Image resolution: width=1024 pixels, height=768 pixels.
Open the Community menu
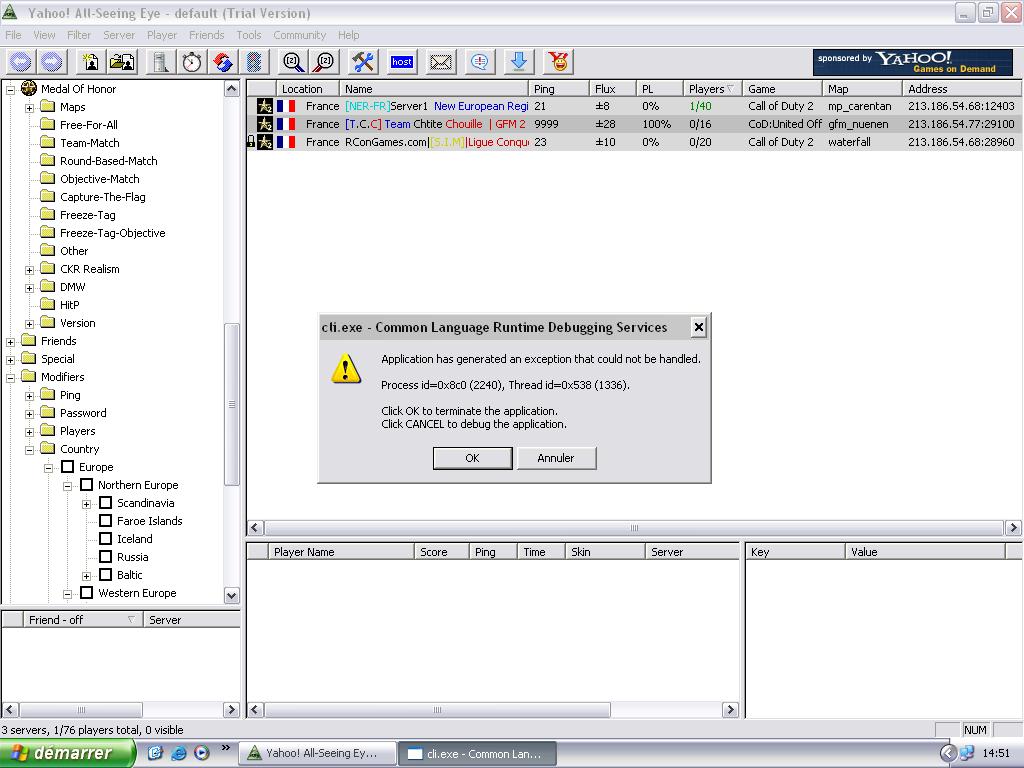(x=300, y=35)
